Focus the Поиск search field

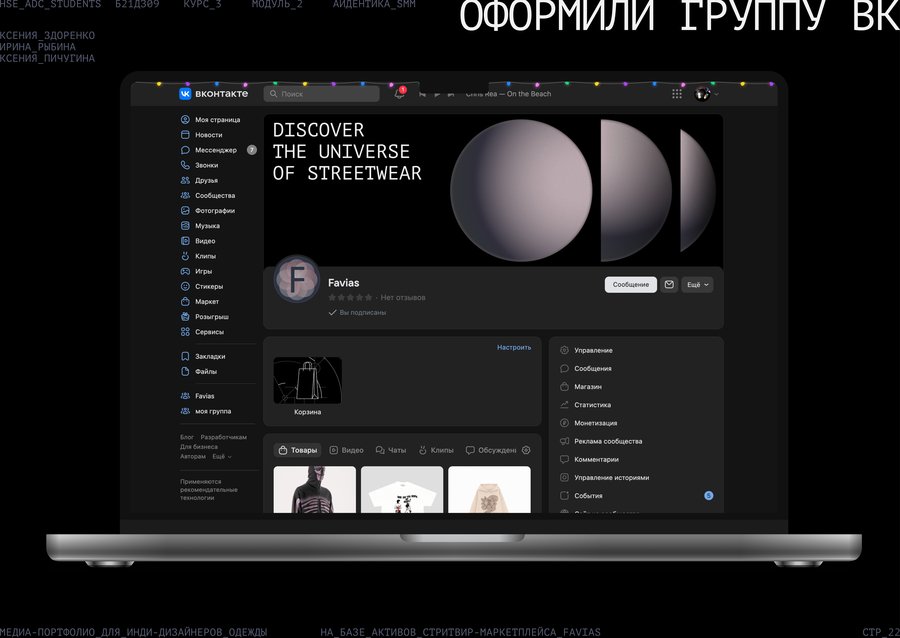pyautogui.click(x=321, y=94)
